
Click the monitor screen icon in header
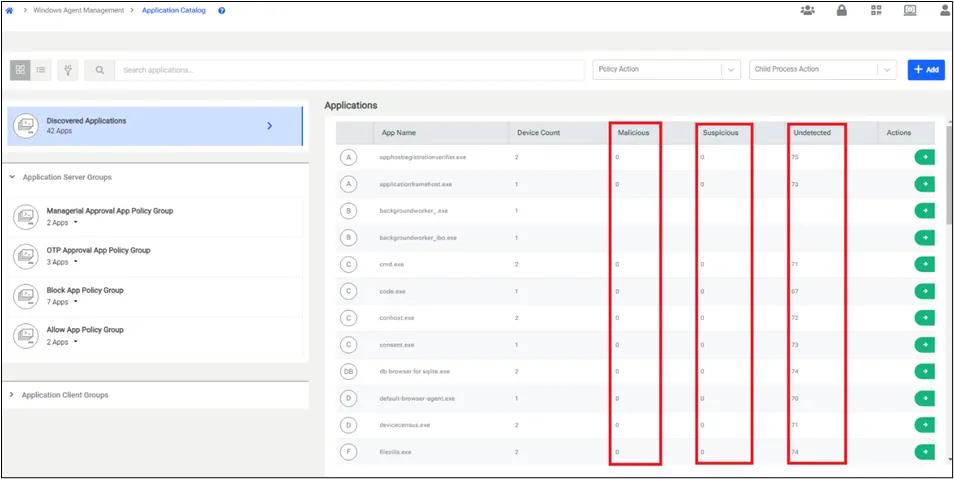910,10
